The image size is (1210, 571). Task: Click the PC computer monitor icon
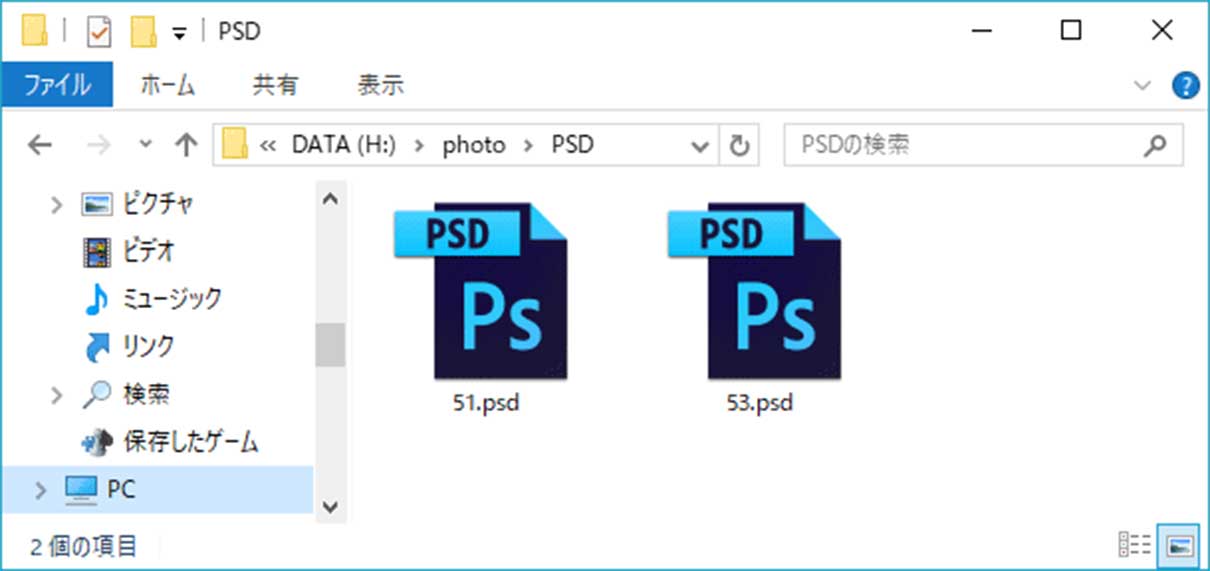pyautogui.click(x=80, y=489)
